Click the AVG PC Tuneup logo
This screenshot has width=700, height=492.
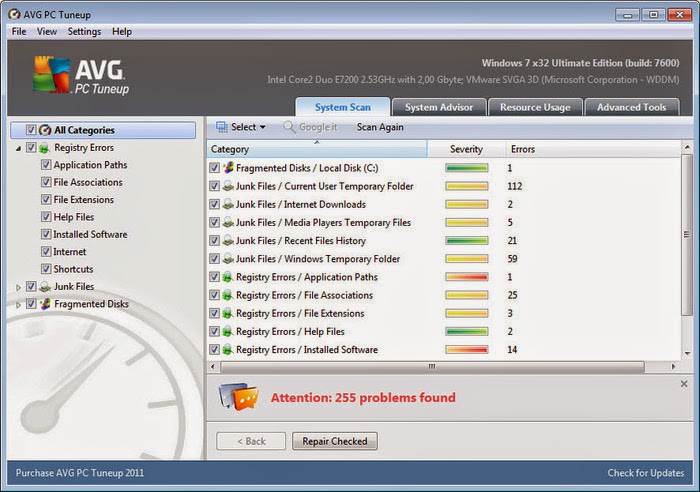pyautogui.click(x=81, y=75)
